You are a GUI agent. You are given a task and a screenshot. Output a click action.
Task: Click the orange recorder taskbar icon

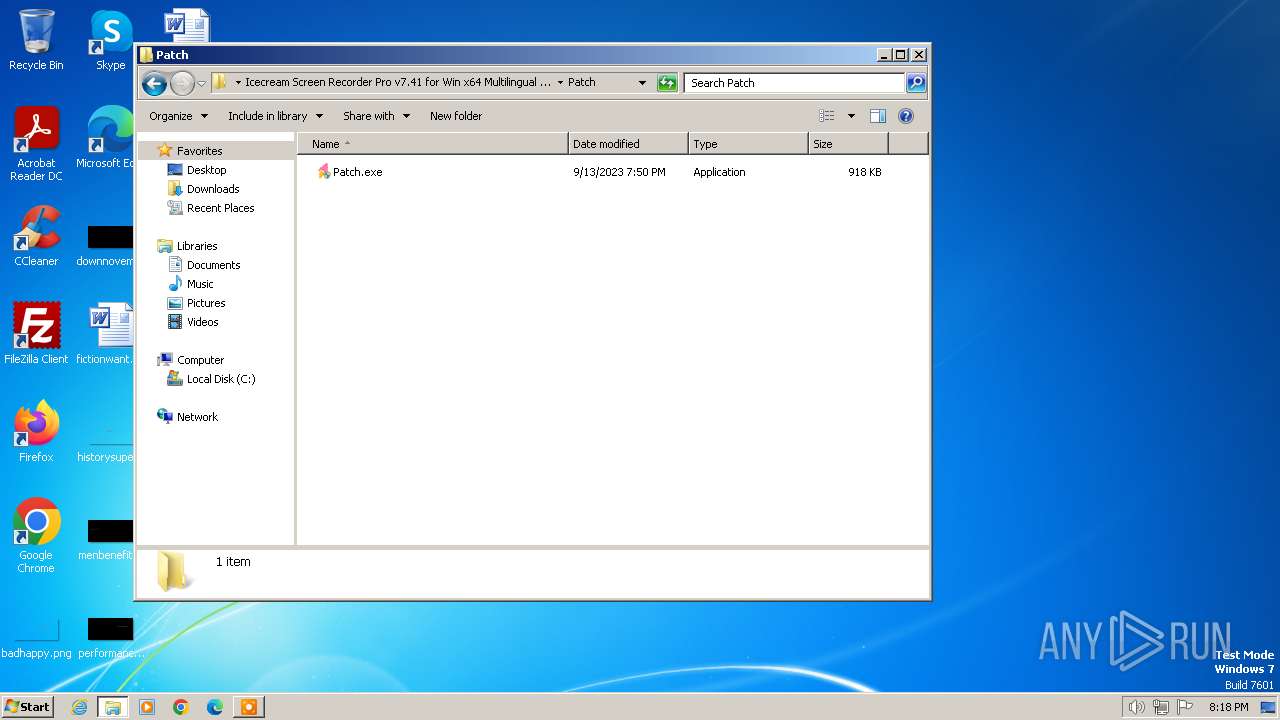tap(248, 707)
